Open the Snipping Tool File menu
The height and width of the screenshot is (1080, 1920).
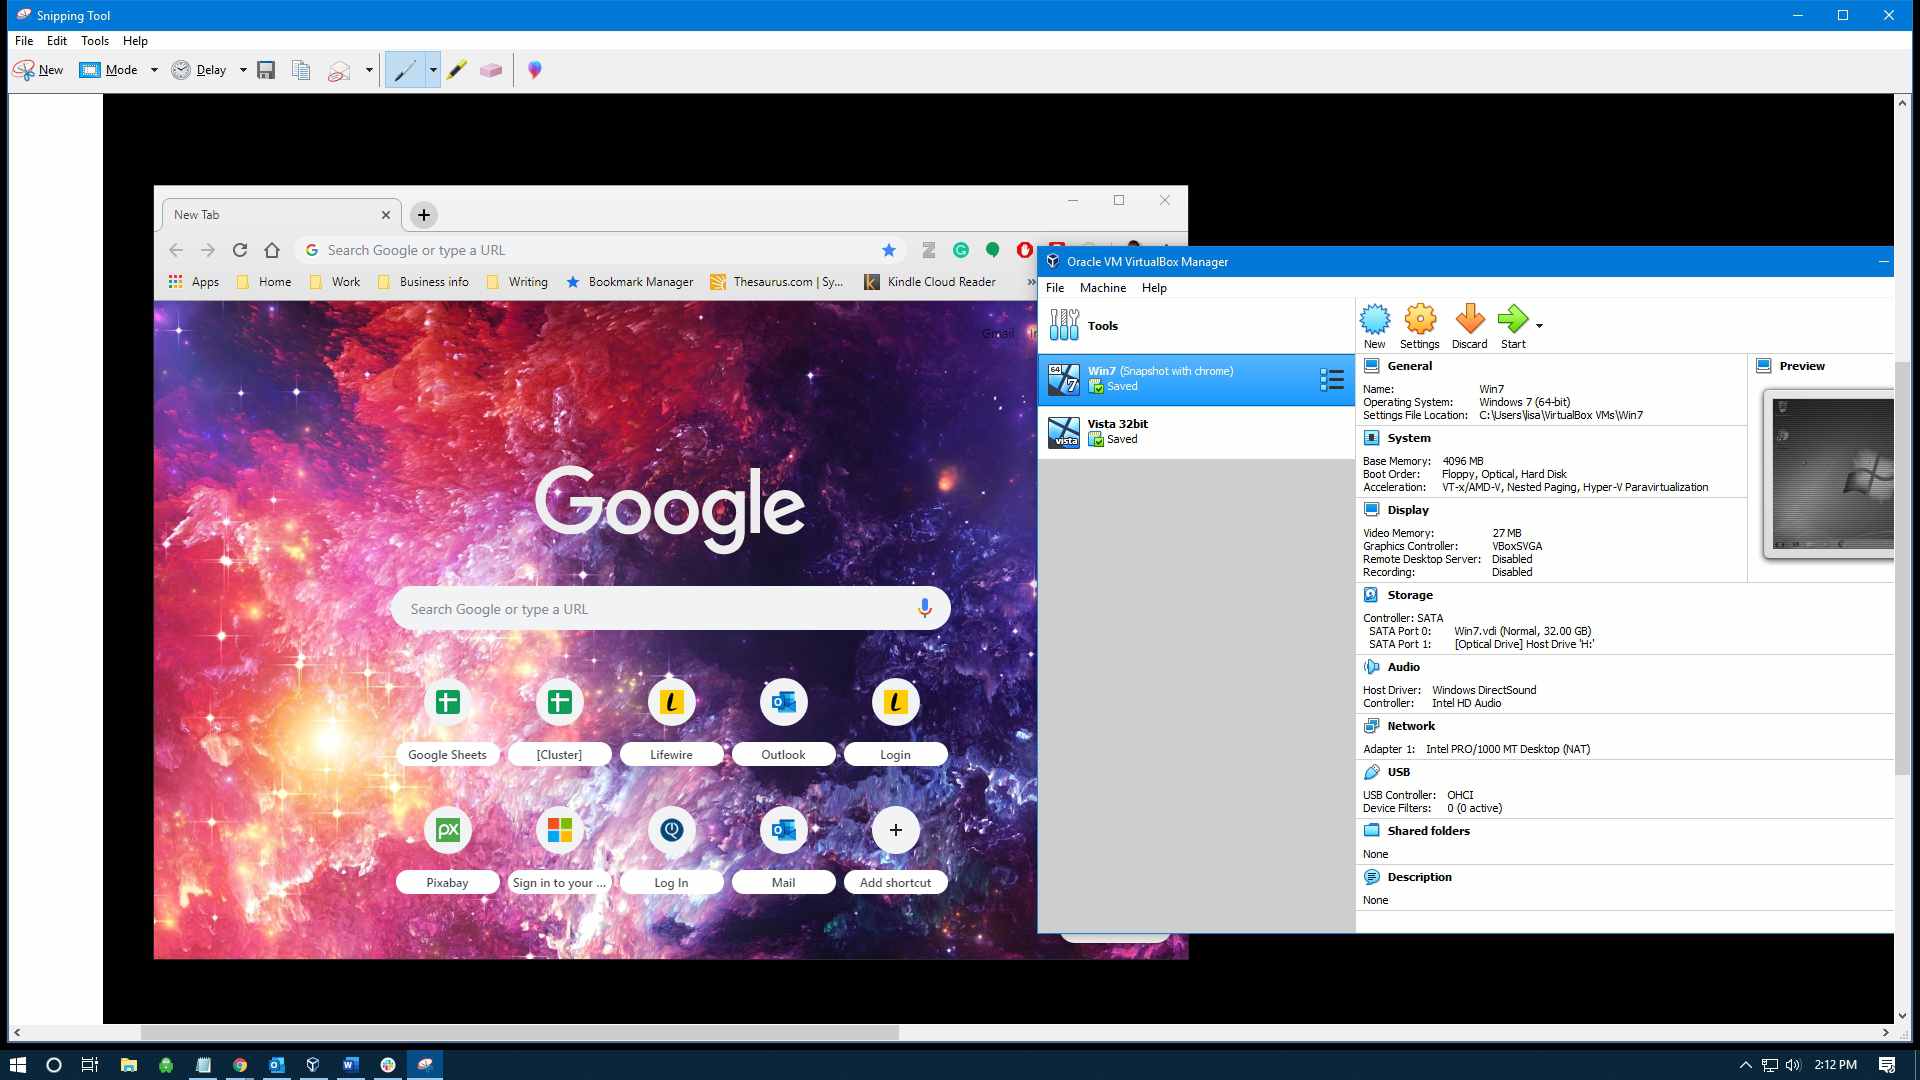(x=24, y=41)
